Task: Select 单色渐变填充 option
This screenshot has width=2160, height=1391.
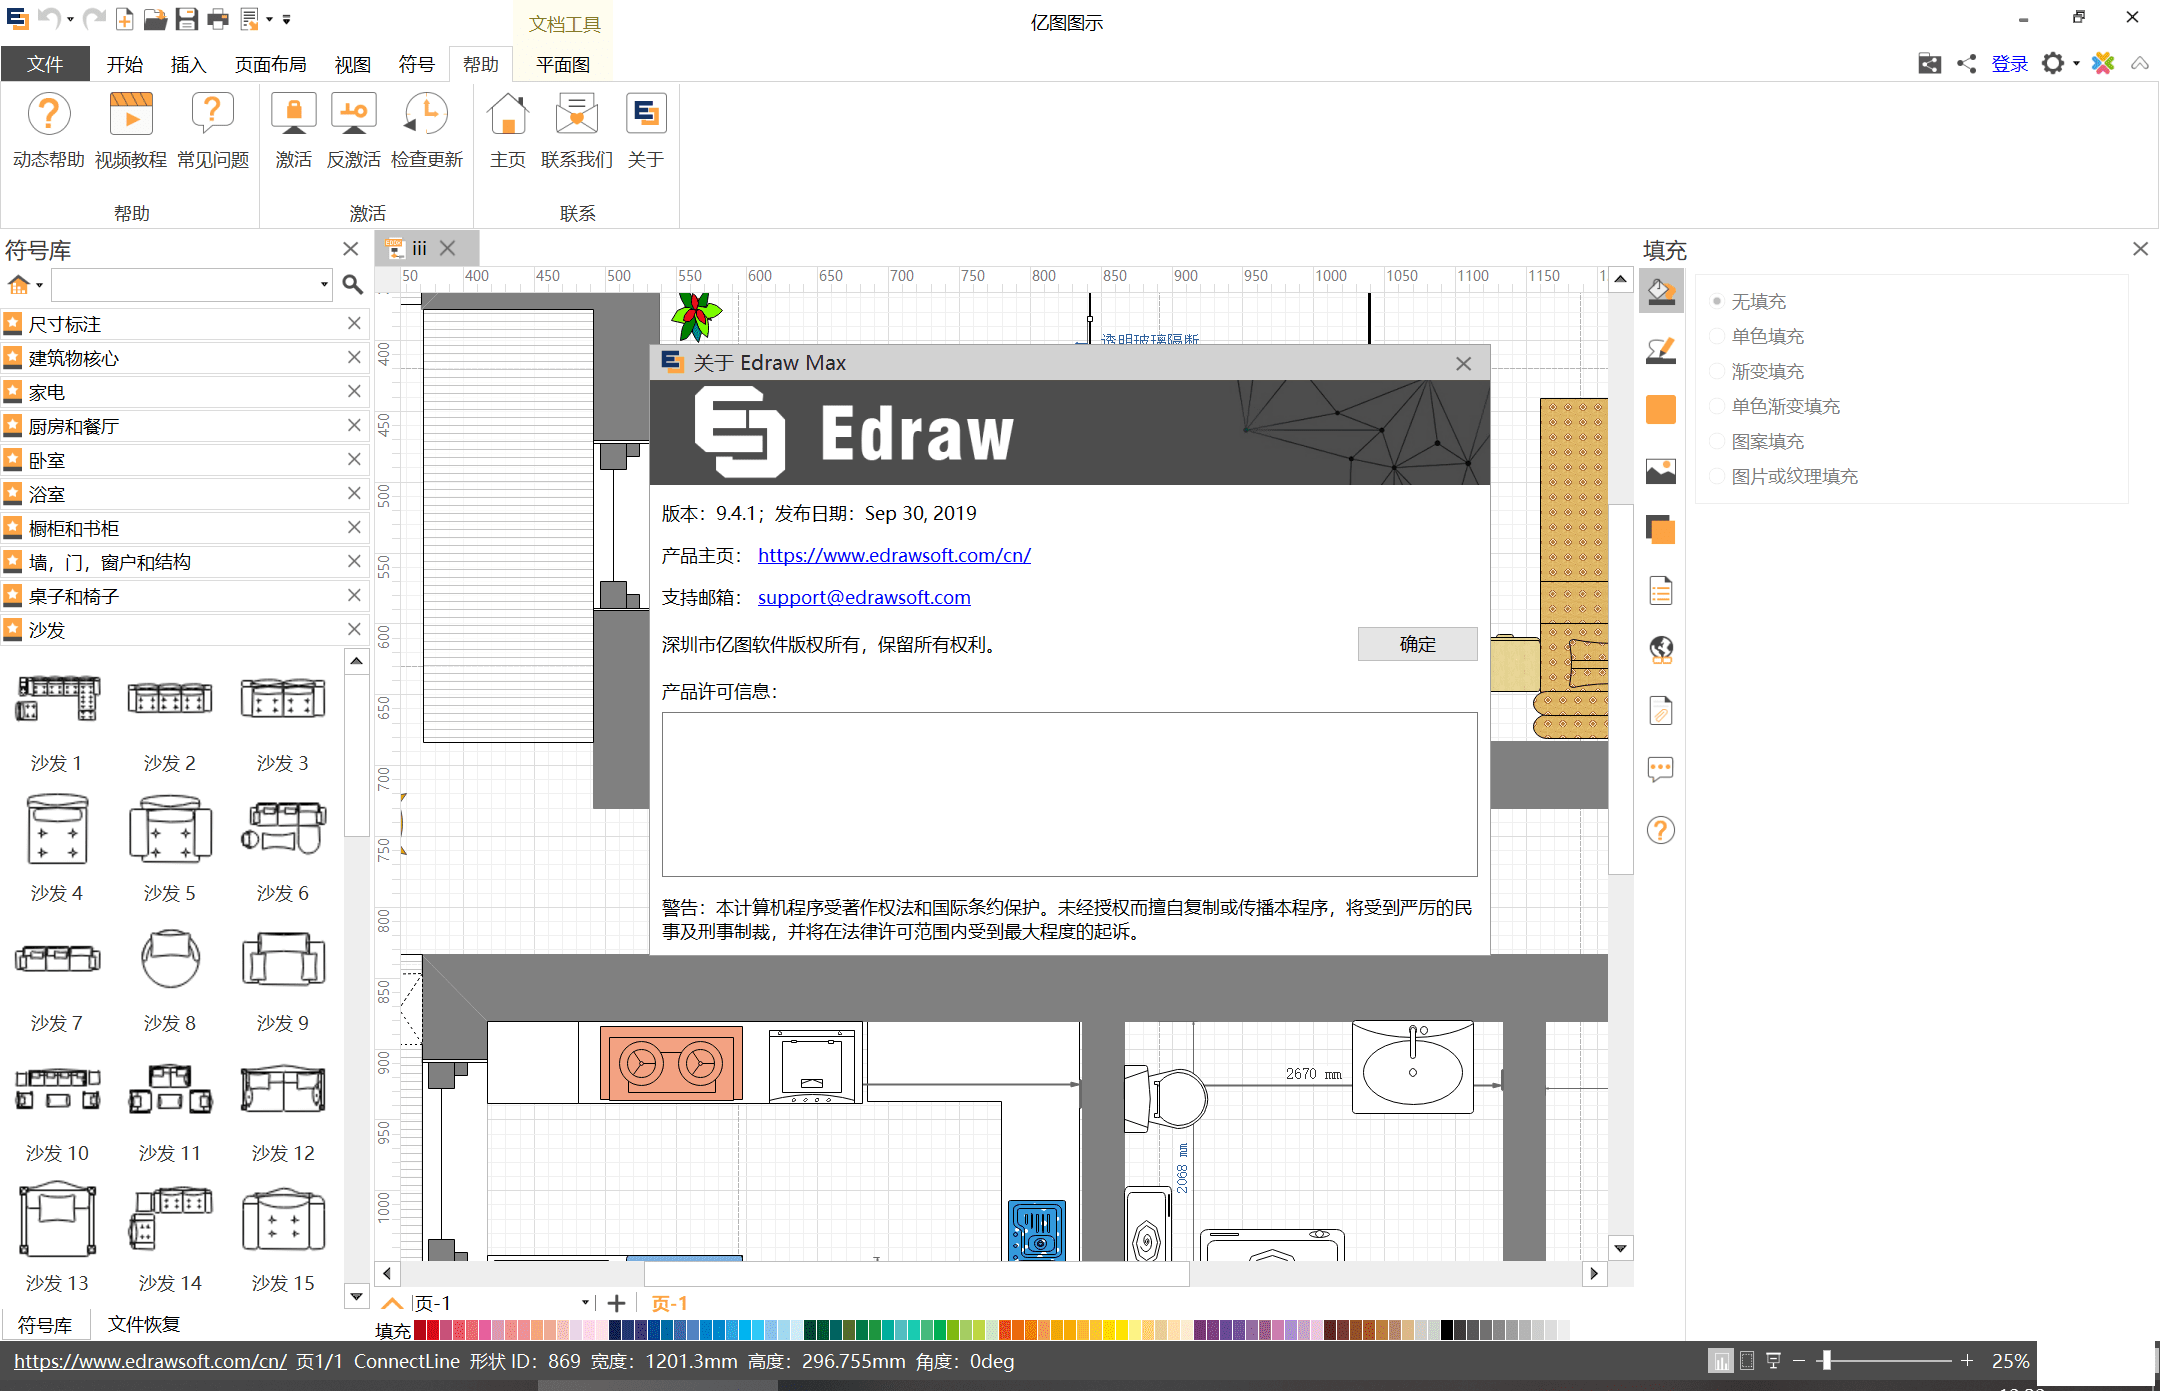Action: pyautogui.click(x=1775, y=406)
